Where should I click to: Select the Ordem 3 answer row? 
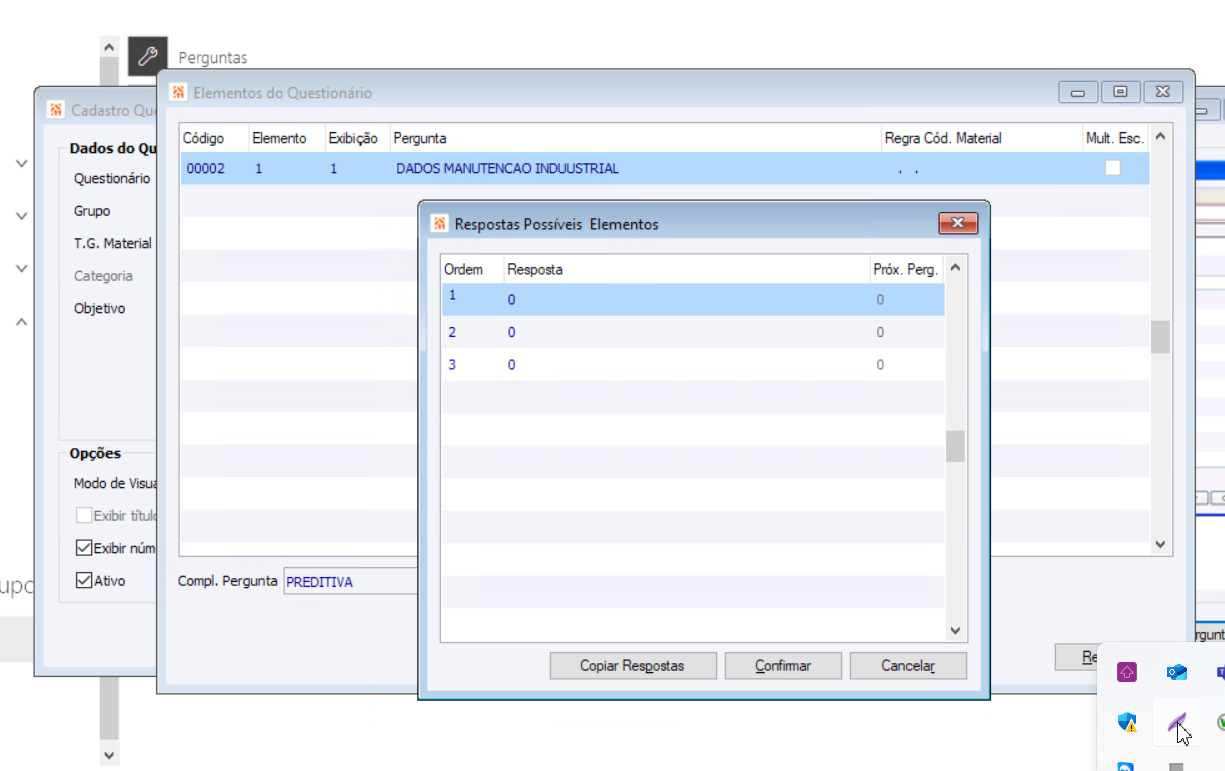tap(693, 365)
